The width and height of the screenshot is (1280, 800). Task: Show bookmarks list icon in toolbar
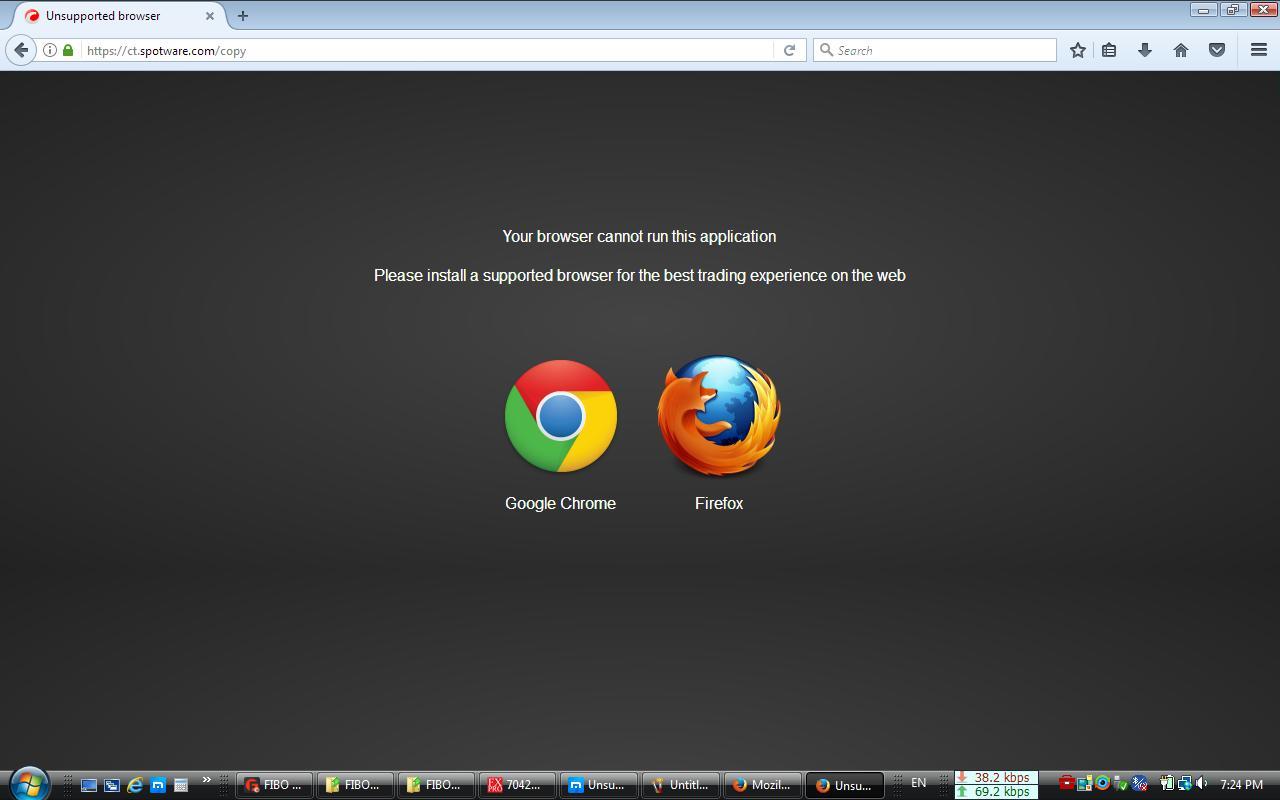(x=1109, y=50)
